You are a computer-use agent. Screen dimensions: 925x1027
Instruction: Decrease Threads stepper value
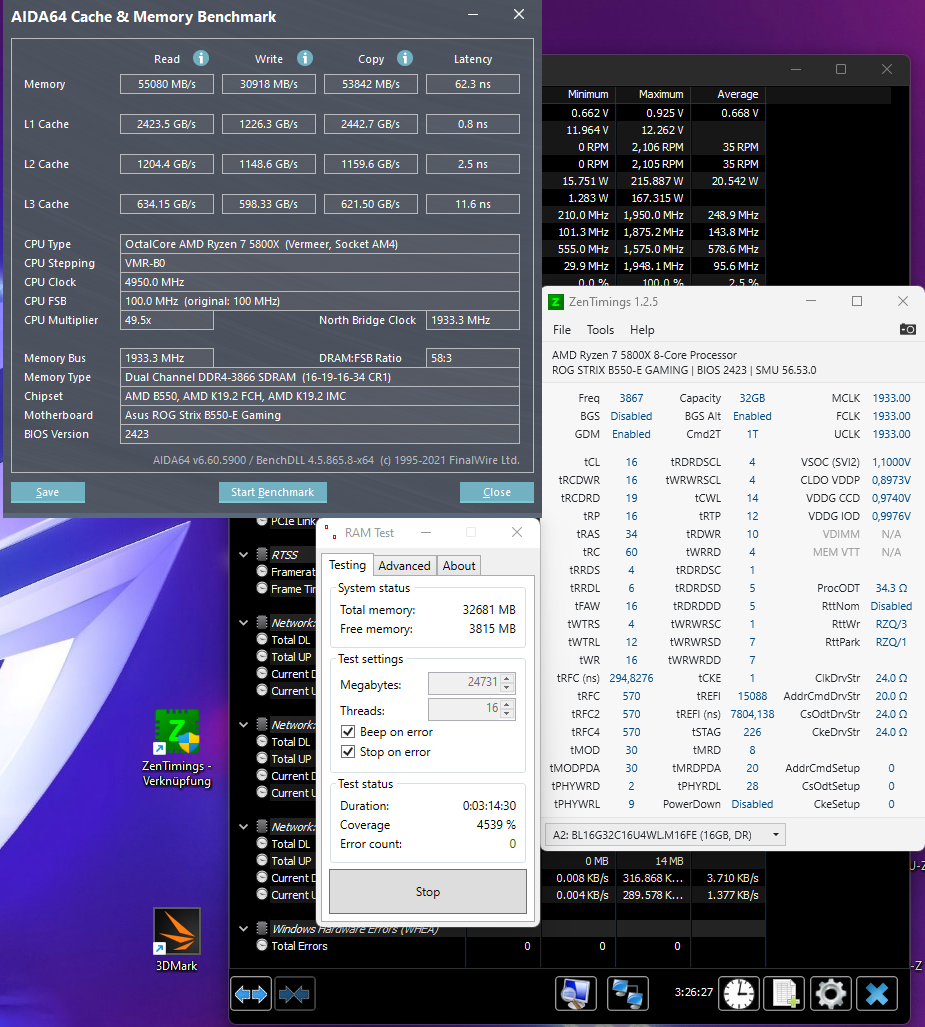click(x=507, y=713)
